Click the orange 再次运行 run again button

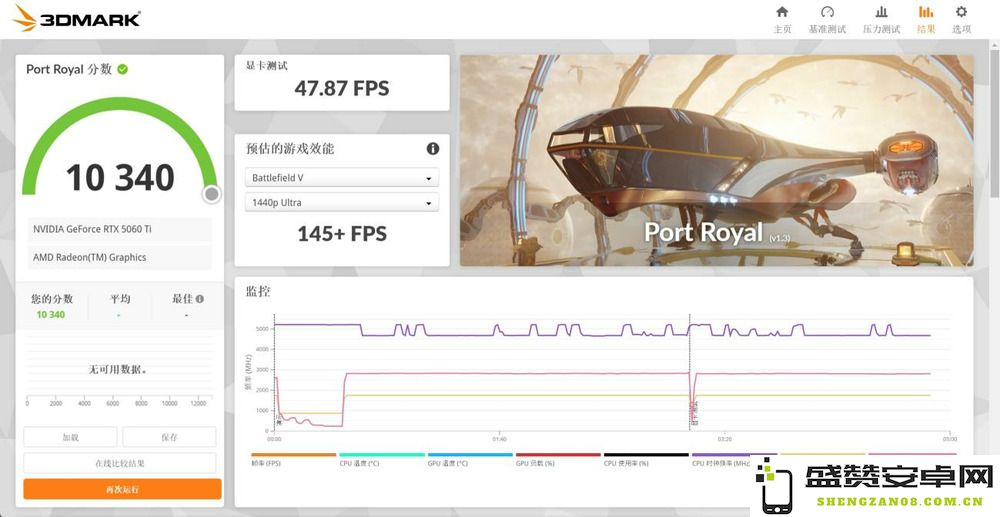coord(122,490)
